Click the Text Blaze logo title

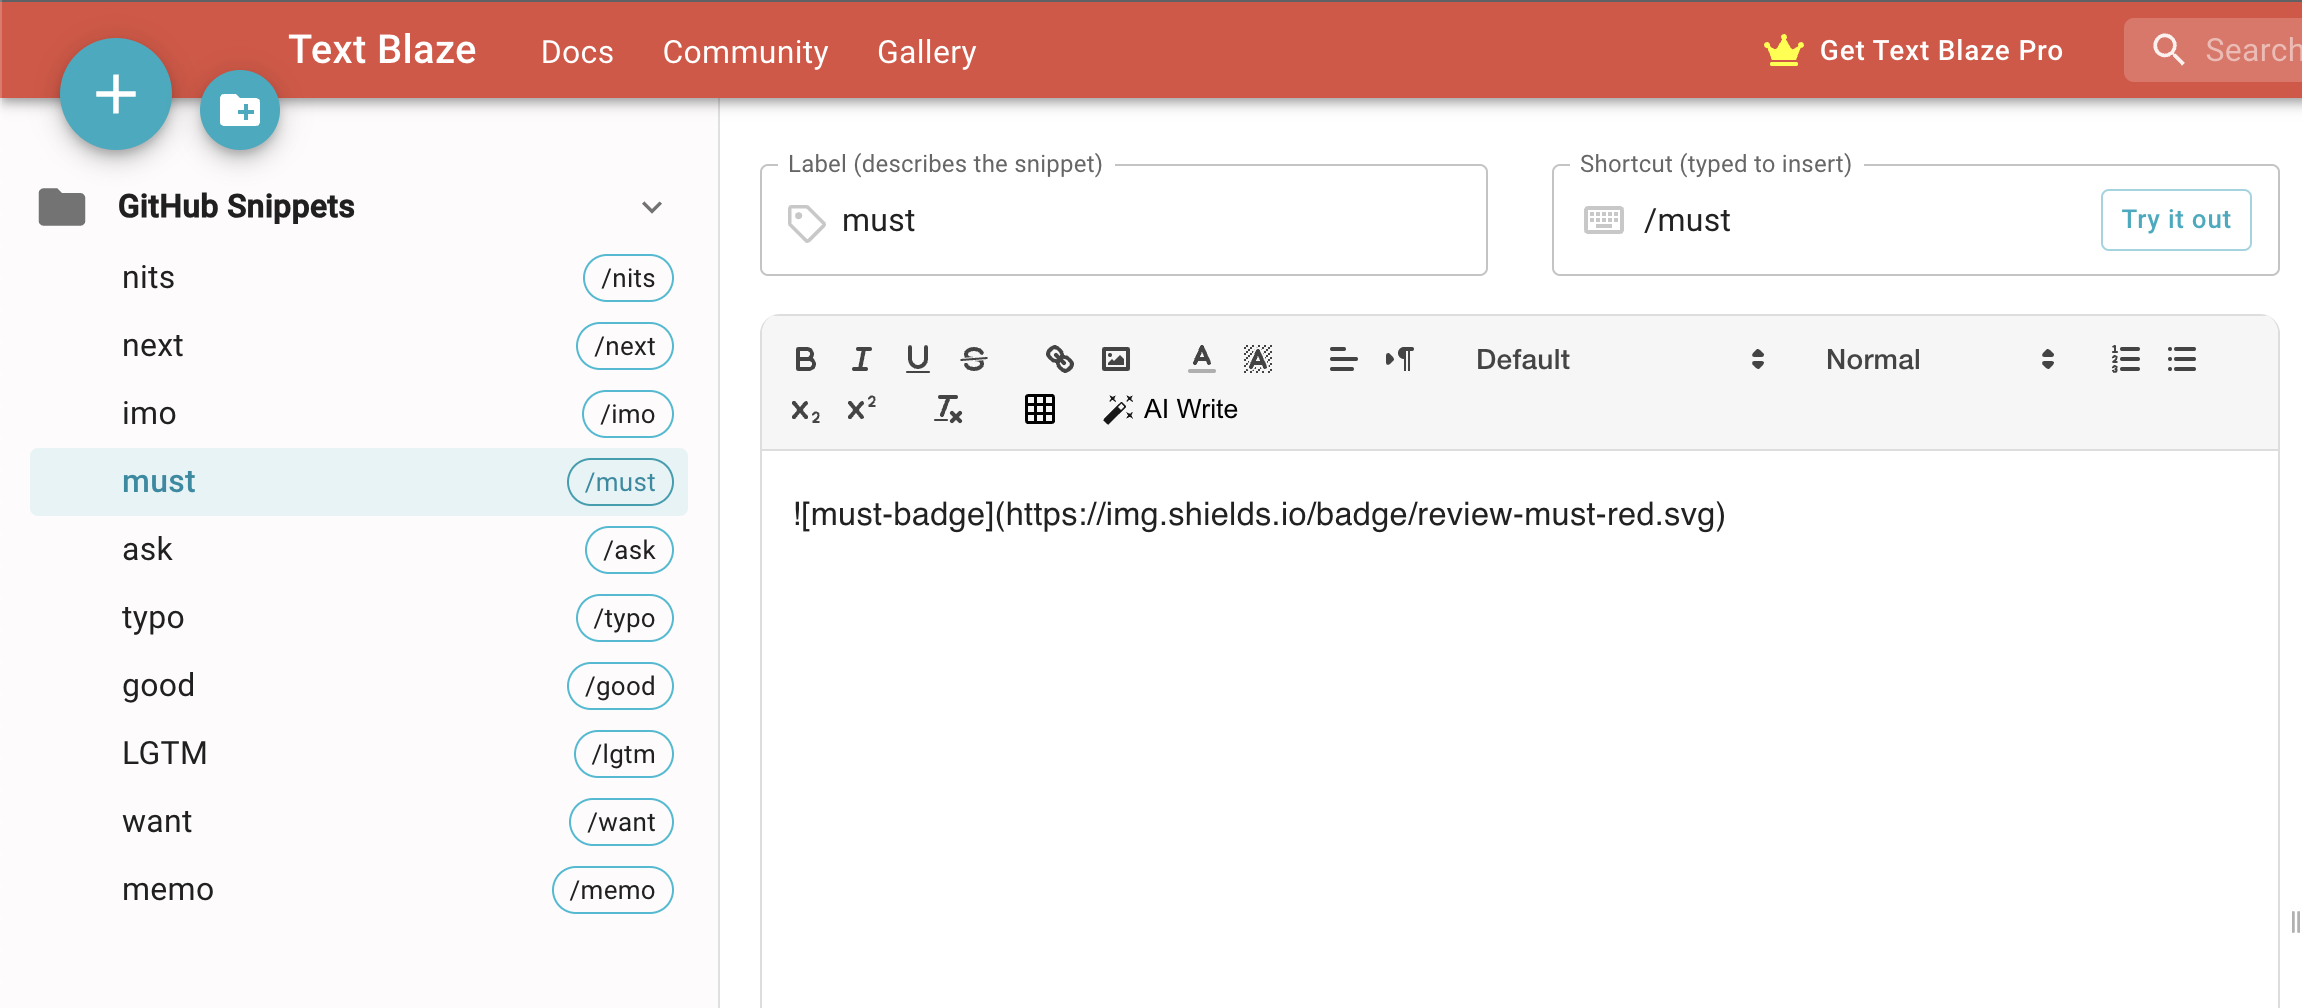coord(382,49)
